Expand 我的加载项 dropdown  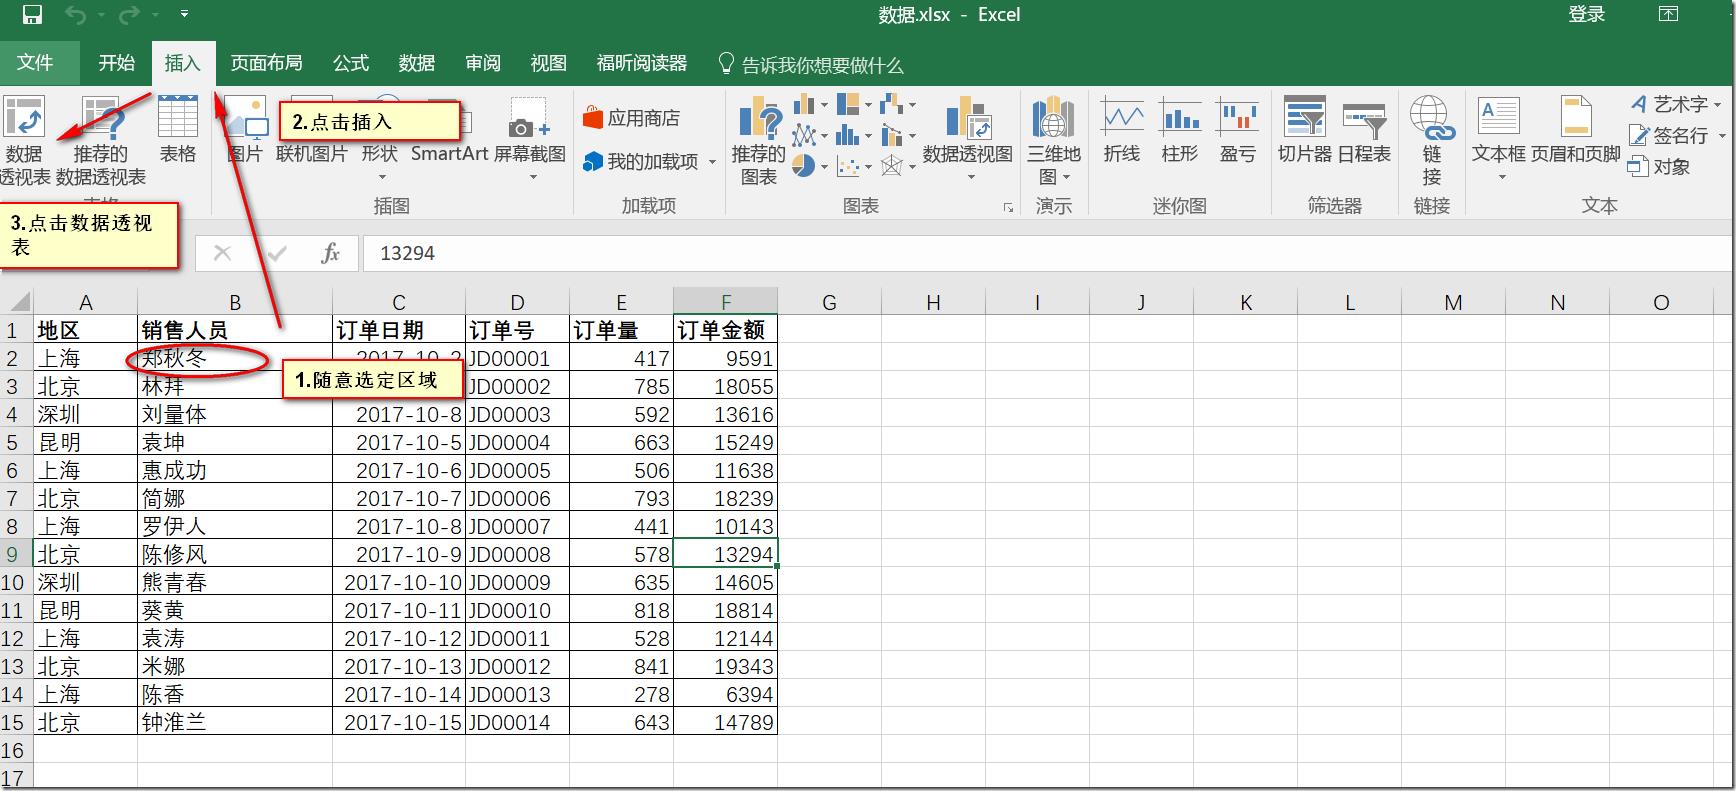click(712, 162)
